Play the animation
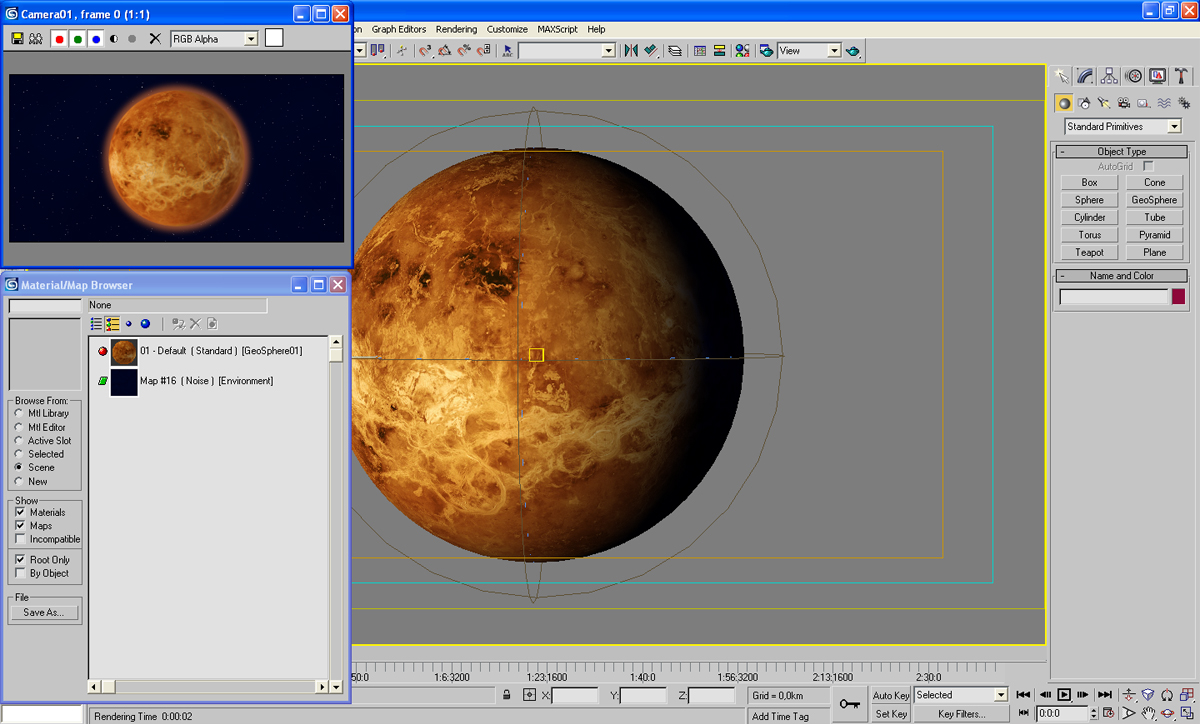1200x724 pixels. [x=1064, y=695]
